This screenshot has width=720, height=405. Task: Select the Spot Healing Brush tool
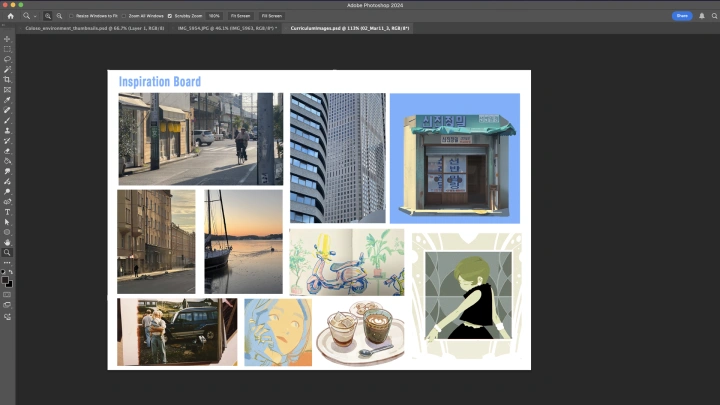[x=7, y=110]
